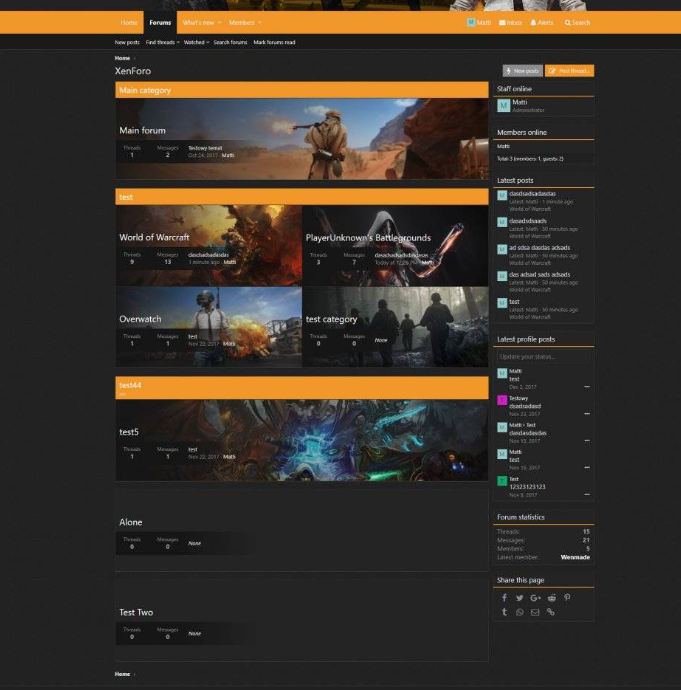Expand Members dropdown arrow
Viewport: 681px width, 690px height.
(x=260, y=22)
